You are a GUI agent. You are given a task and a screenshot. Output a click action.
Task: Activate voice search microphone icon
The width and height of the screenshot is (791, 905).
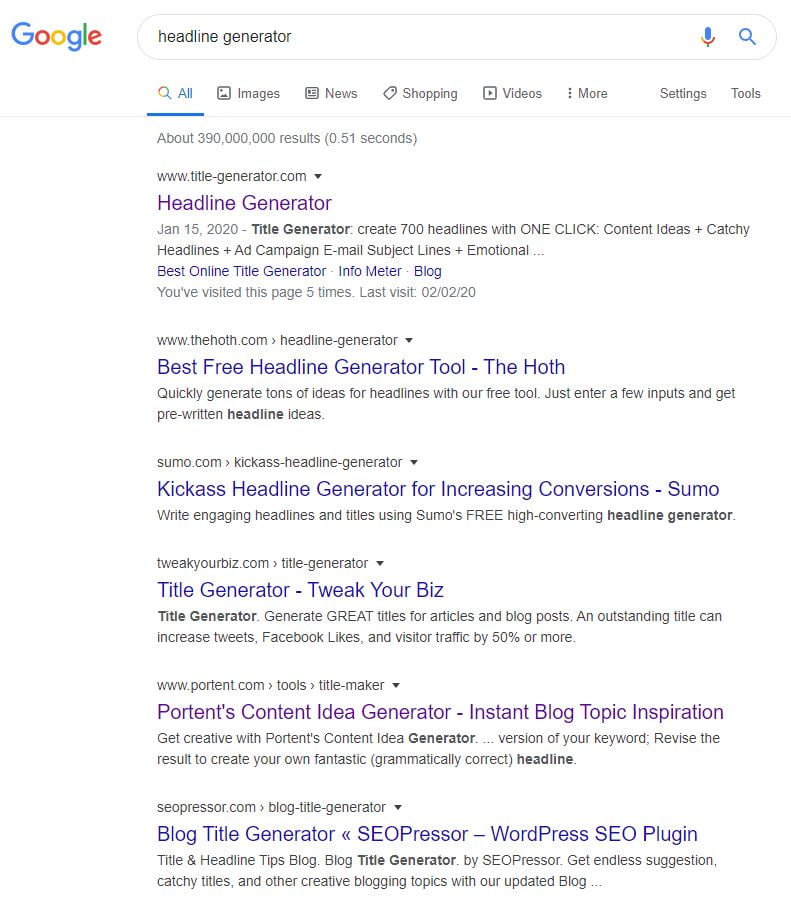coord(708,36)
